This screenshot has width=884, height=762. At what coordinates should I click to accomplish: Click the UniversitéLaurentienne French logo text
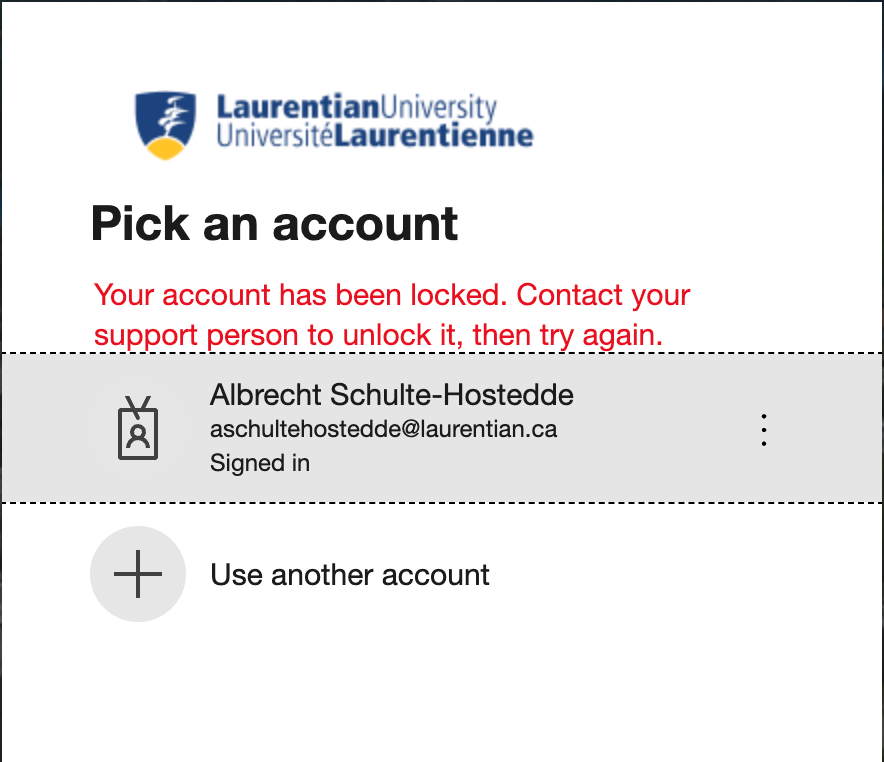point(374,136)
